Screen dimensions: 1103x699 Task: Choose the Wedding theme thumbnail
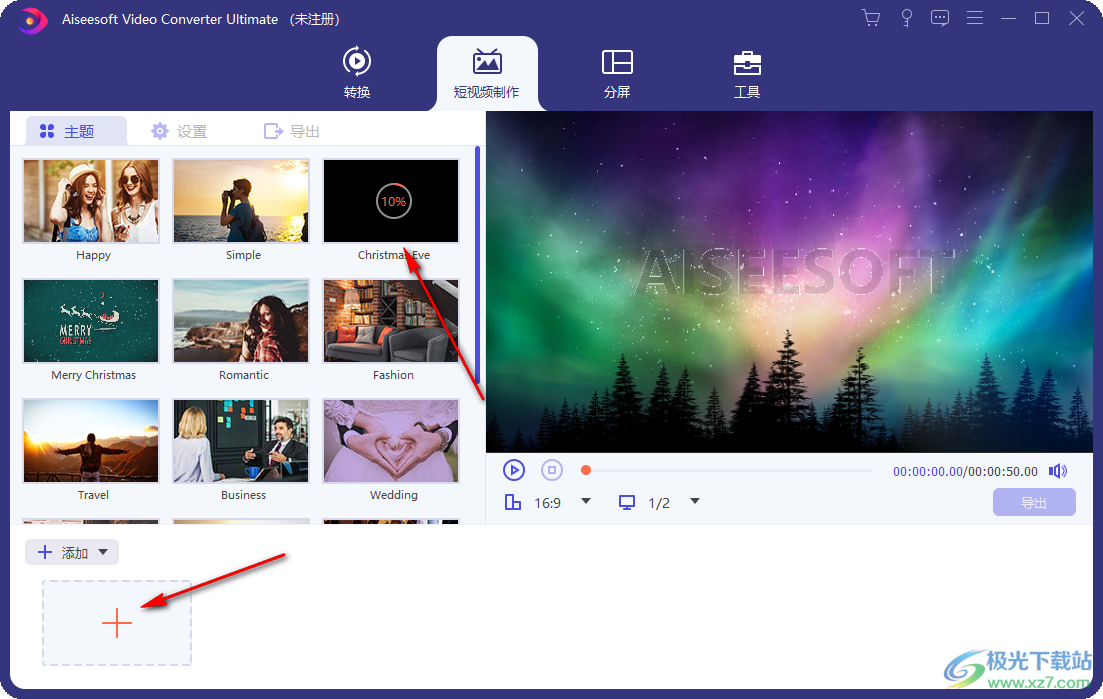[x=391, y=441]
